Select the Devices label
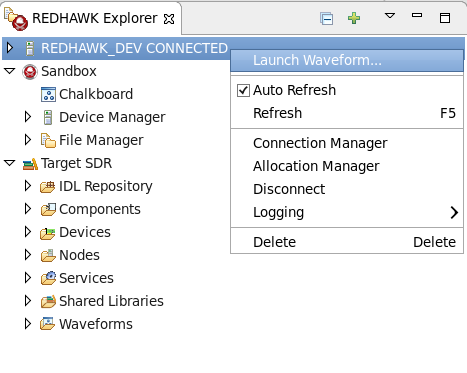Image resolution: width=467 pixels, height=373 pixels. [85, 232]
